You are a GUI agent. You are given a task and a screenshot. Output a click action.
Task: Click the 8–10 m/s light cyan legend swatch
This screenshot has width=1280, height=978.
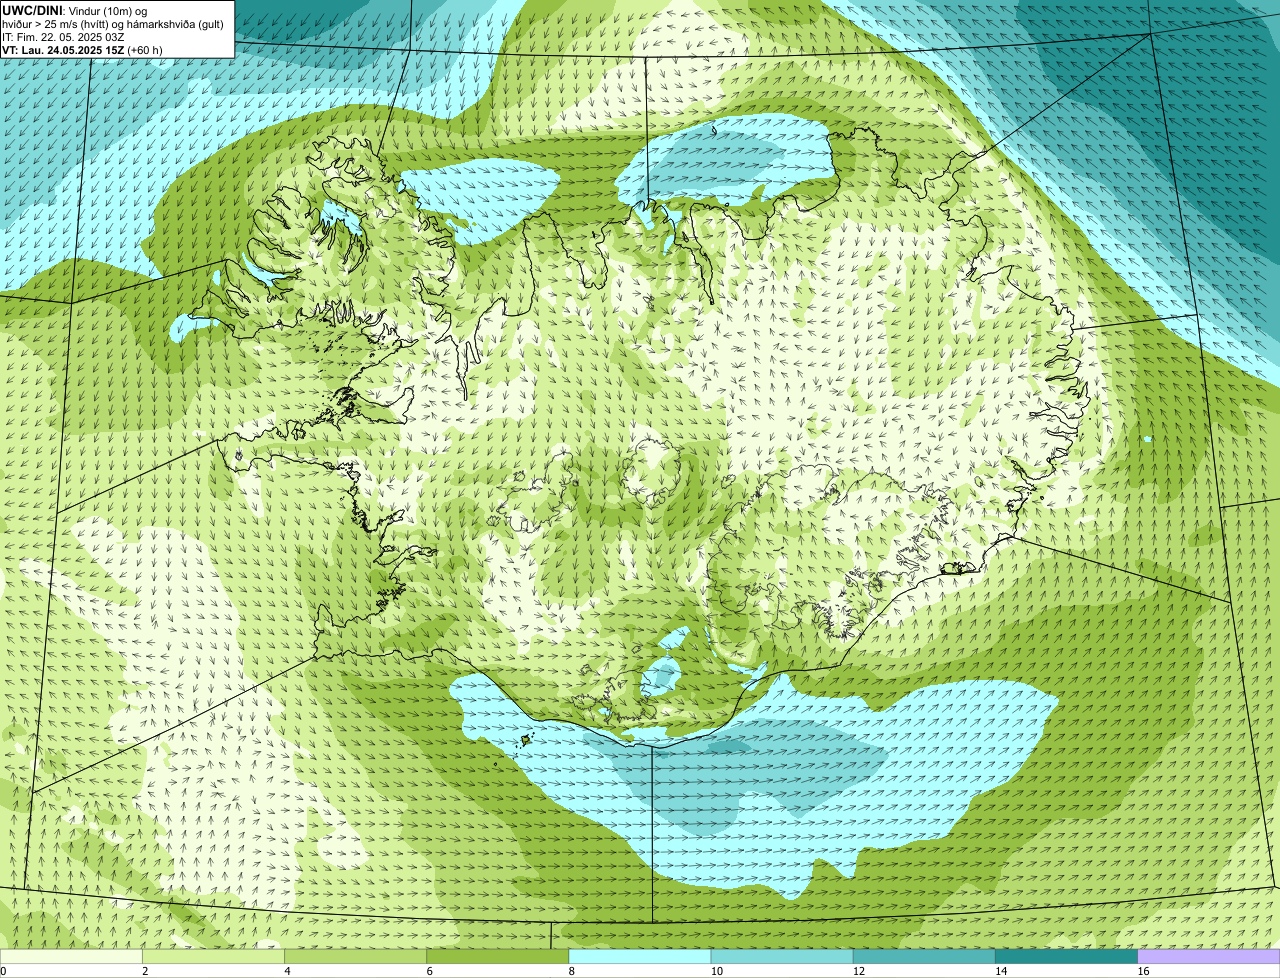point(640,956)
